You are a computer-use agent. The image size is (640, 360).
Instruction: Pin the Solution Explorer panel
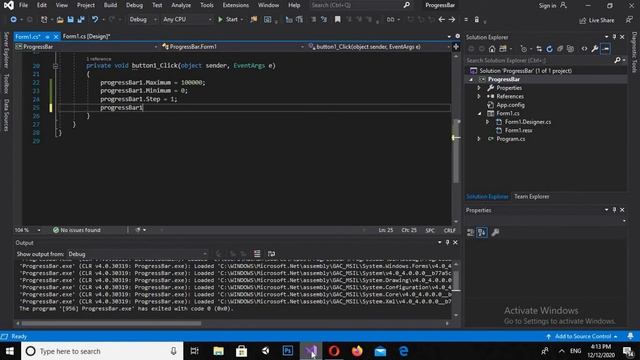tap(614, 37)
